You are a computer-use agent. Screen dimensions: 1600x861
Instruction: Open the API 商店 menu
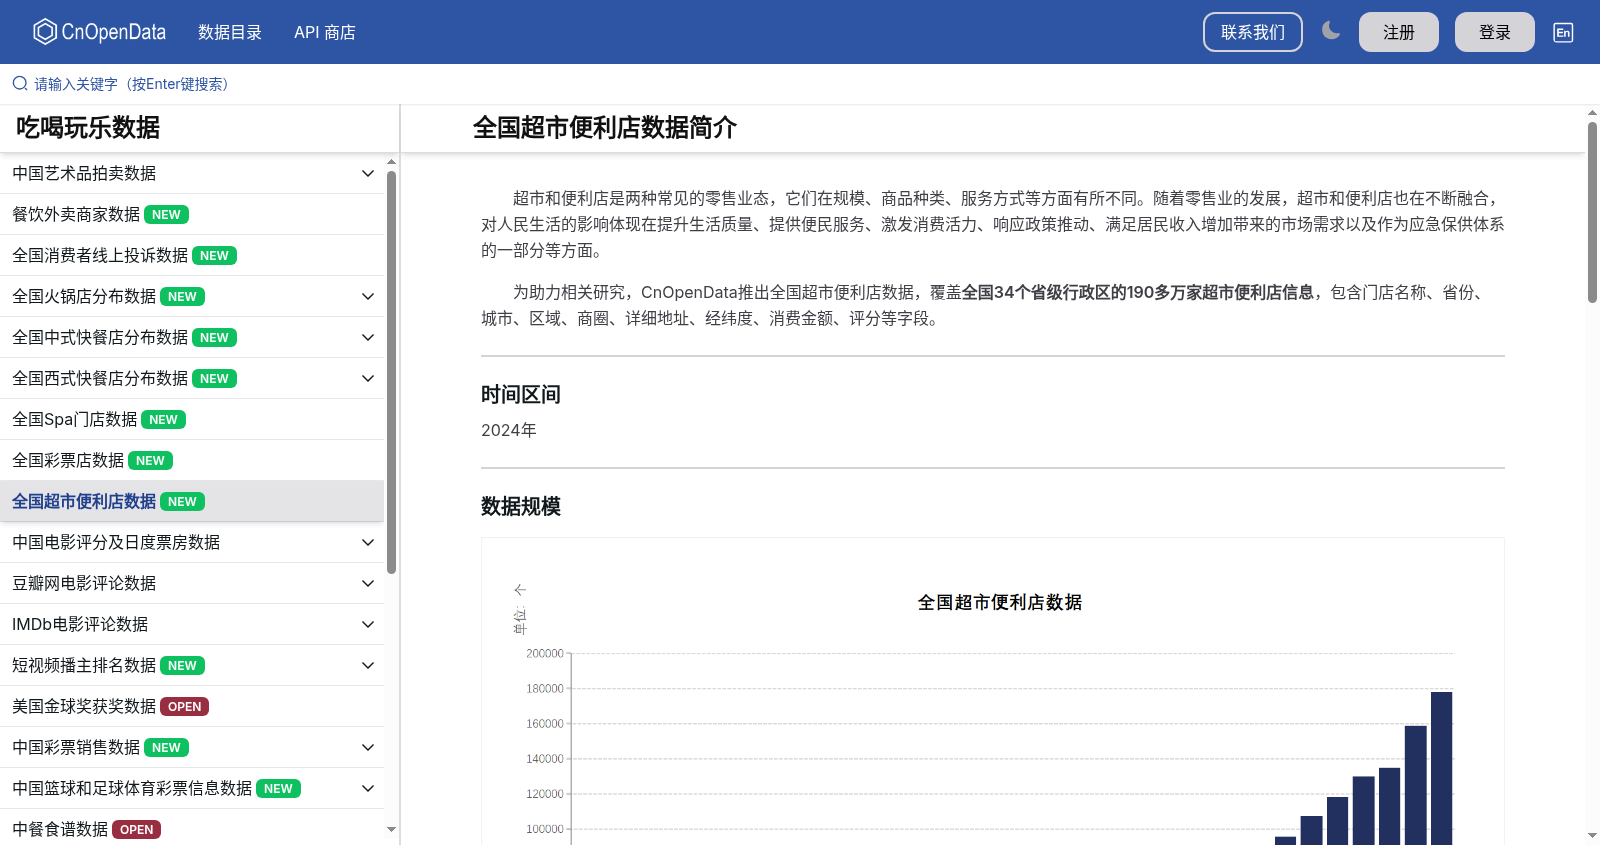[x=325, y=32]
